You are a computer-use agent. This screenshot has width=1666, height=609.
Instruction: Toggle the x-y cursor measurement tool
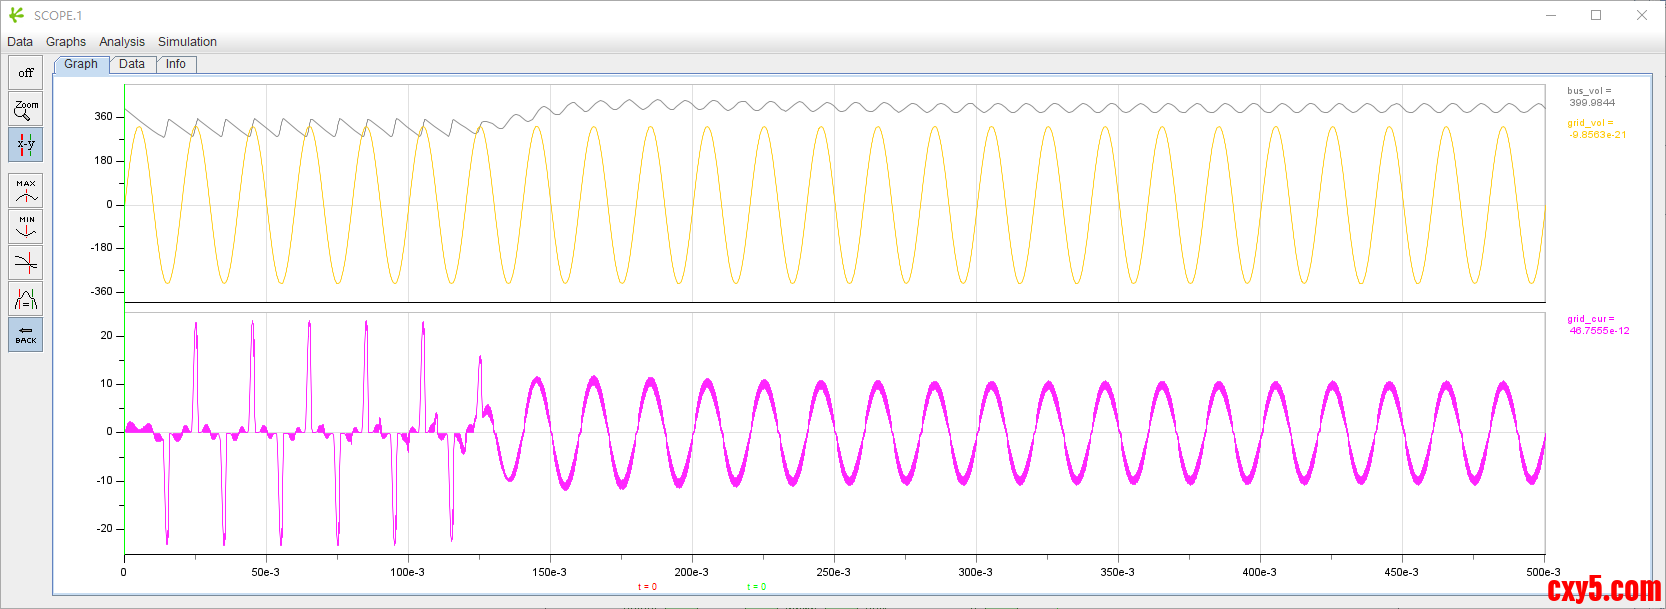point(26,145)
